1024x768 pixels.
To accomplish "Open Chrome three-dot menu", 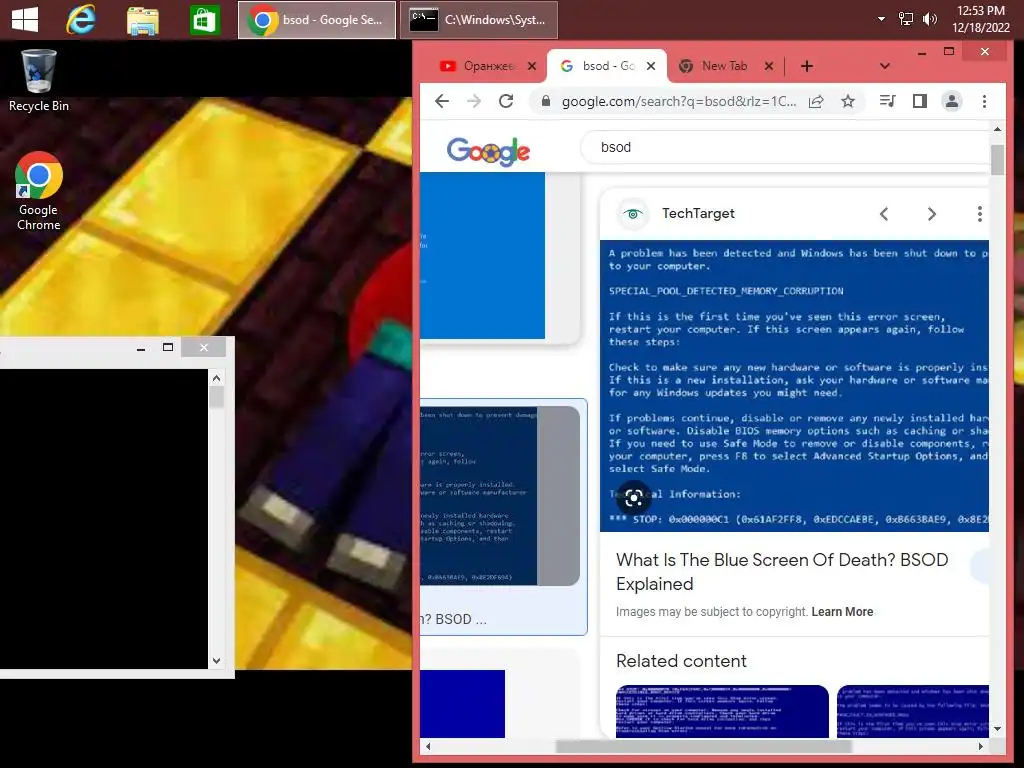I will pos(984,101).
